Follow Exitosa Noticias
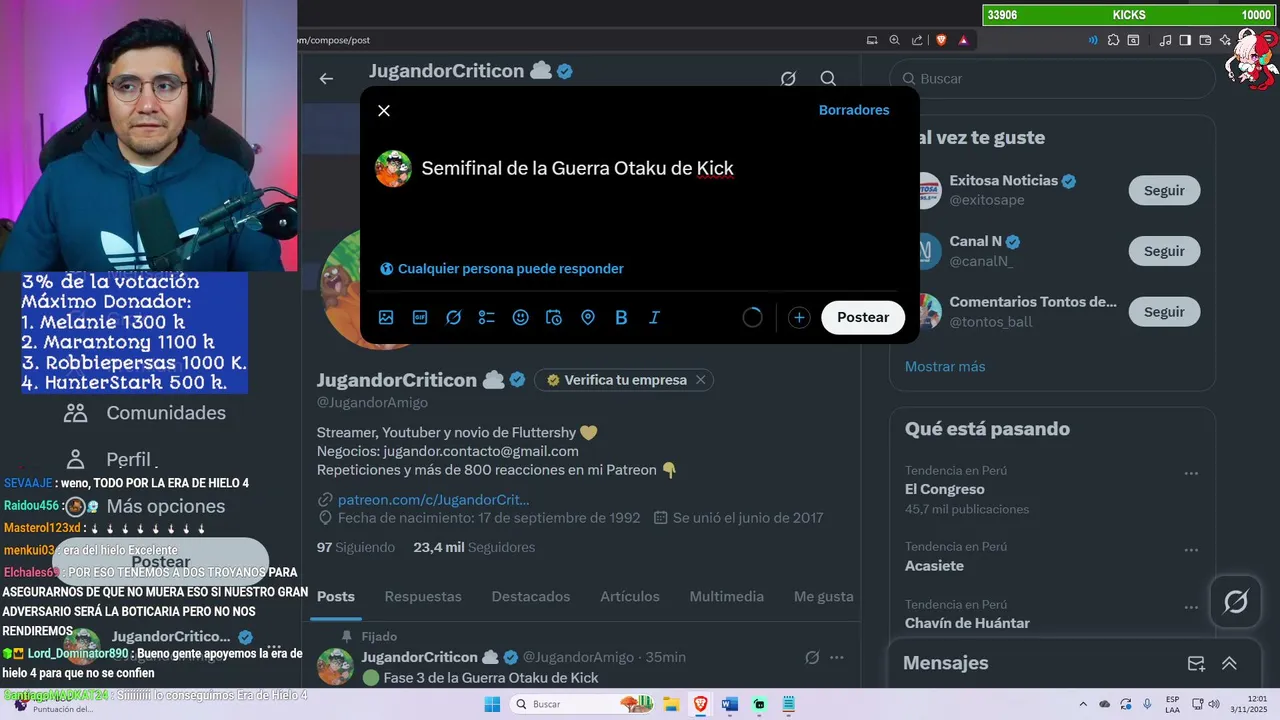 (x=1164, y=190)
